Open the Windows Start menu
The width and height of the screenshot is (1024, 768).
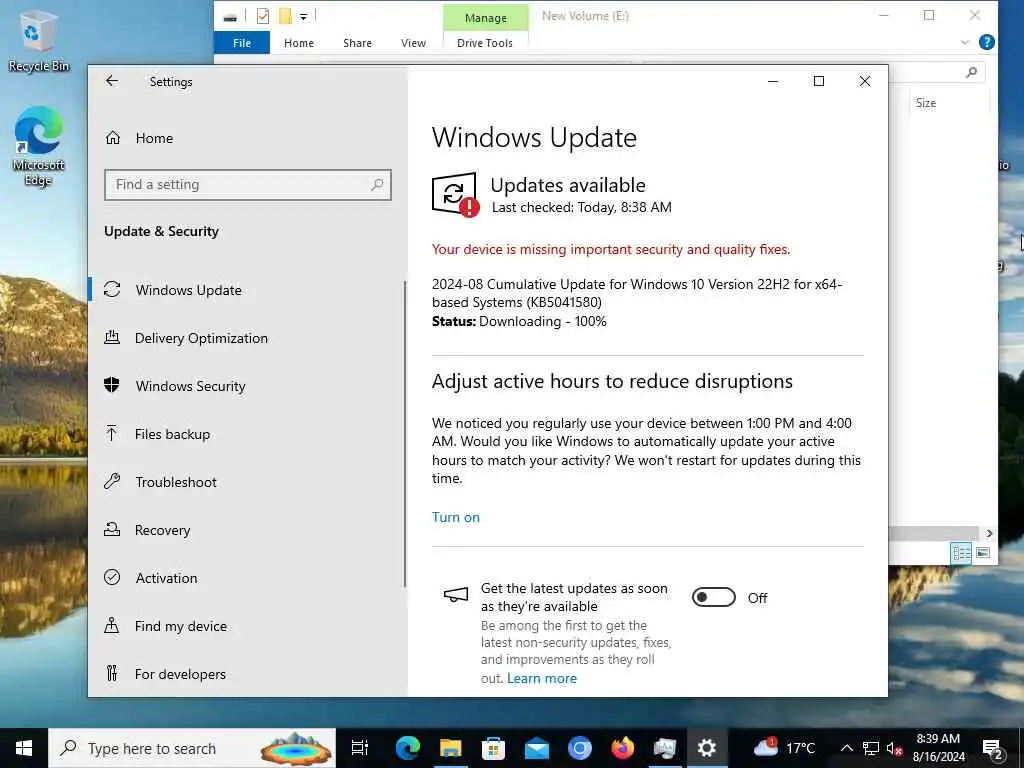point(24,748)
